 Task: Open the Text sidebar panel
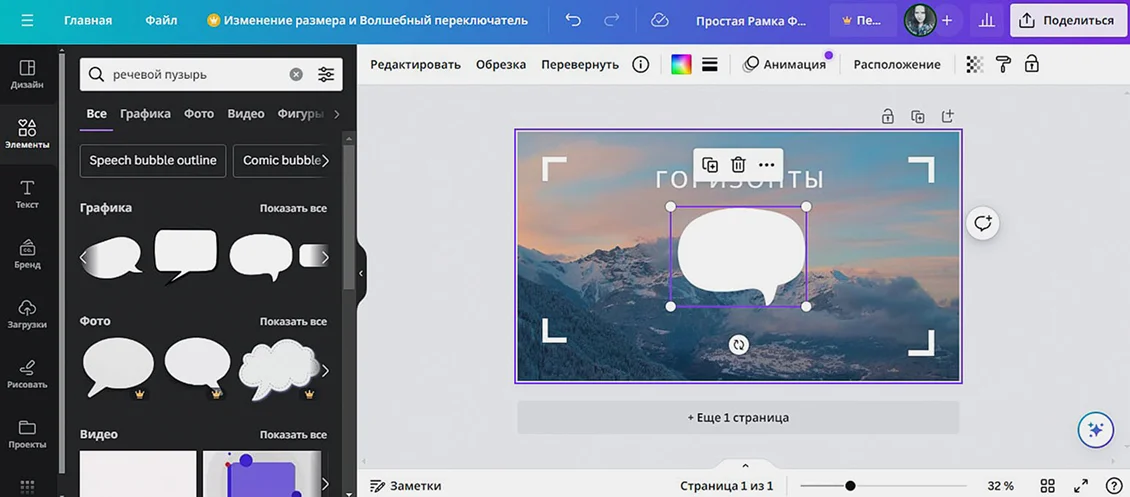click(27, 194)
